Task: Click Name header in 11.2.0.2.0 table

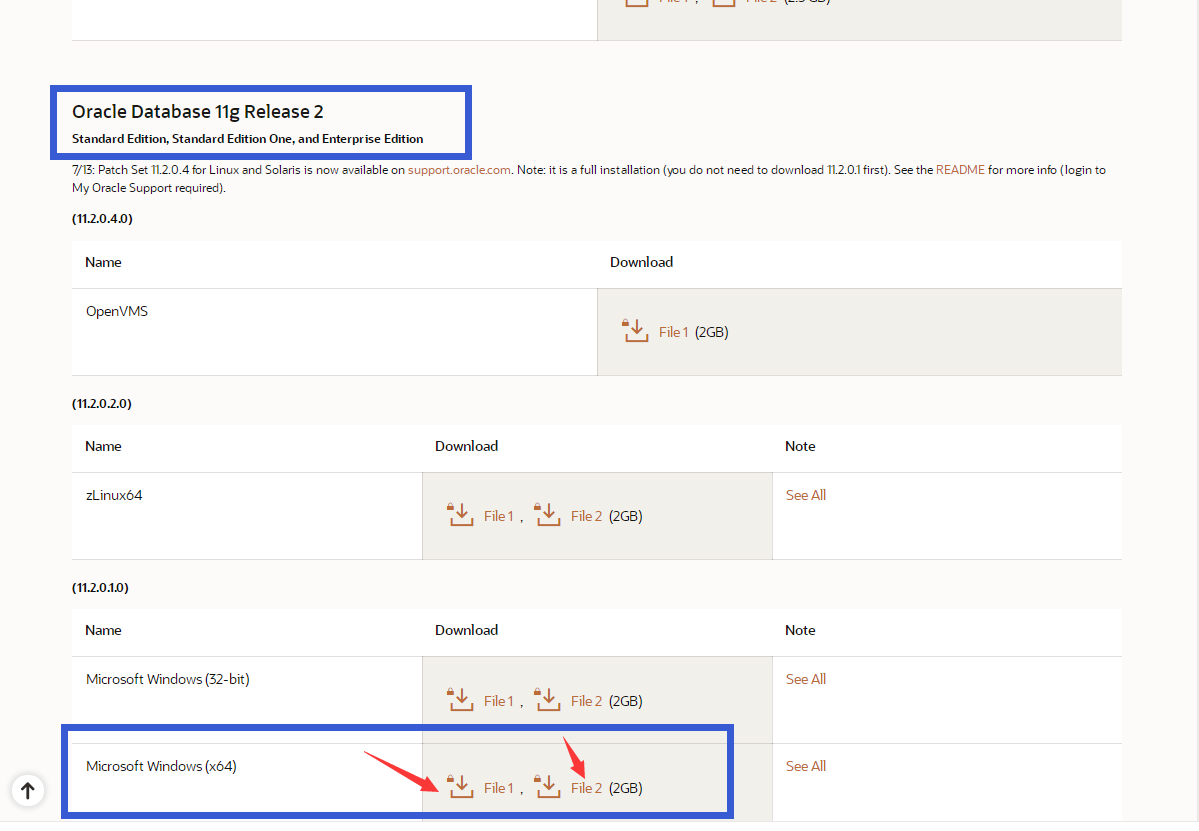Action: [x=103, y=446]
